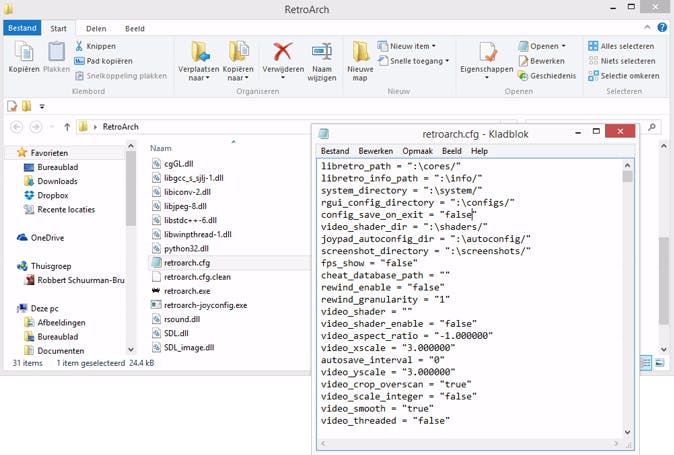Click Selectie omkeren button
674x455 pixels.
622,75
